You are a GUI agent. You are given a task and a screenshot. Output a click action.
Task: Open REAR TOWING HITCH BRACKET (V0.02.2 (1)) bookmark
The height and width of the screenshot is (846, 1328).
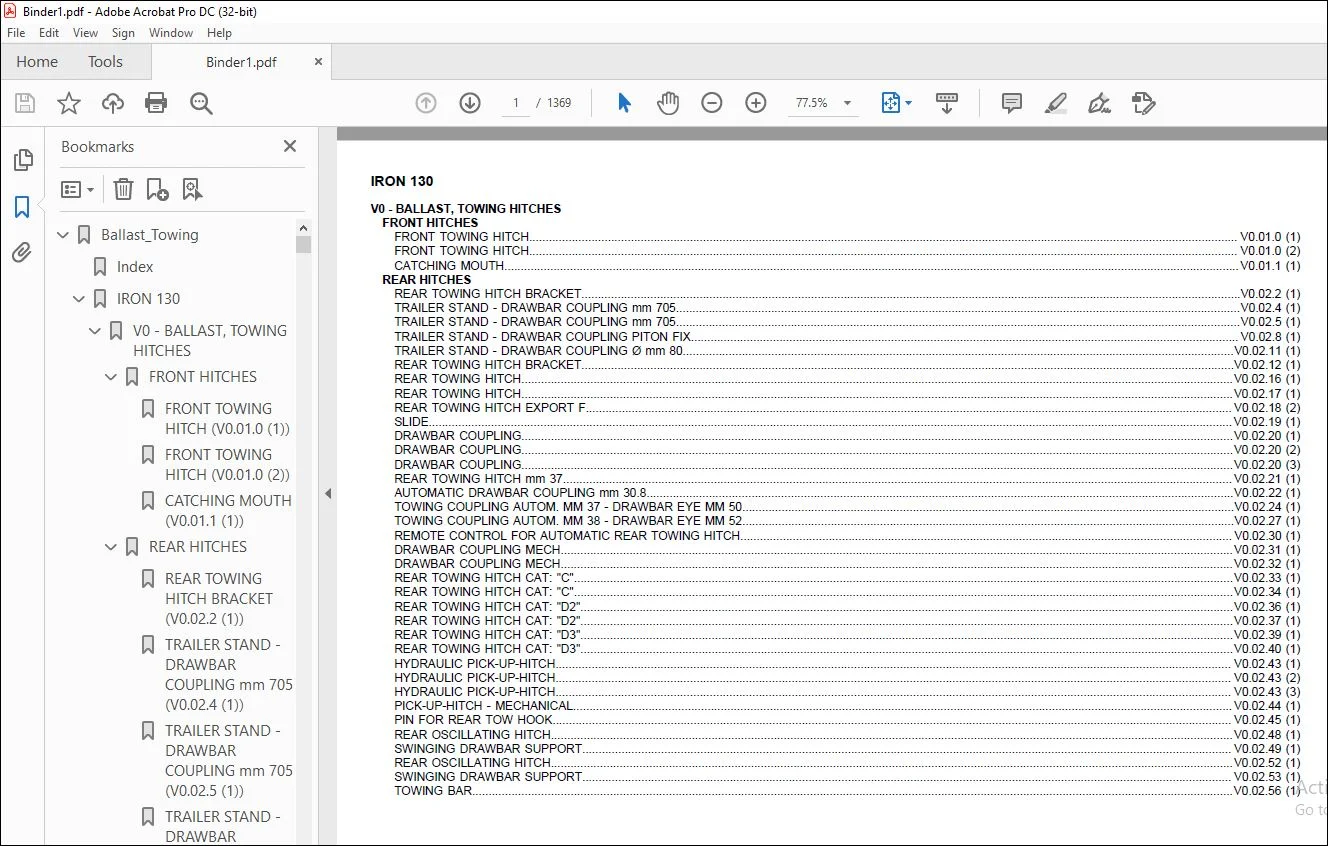click(x=219, y=599)
